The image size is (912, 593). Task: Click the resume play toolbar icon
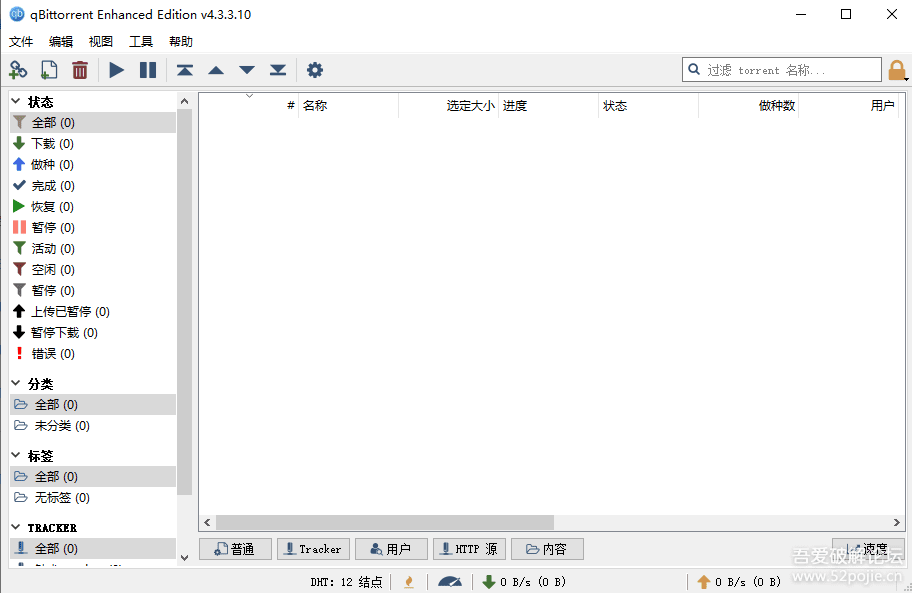point(116,70)
